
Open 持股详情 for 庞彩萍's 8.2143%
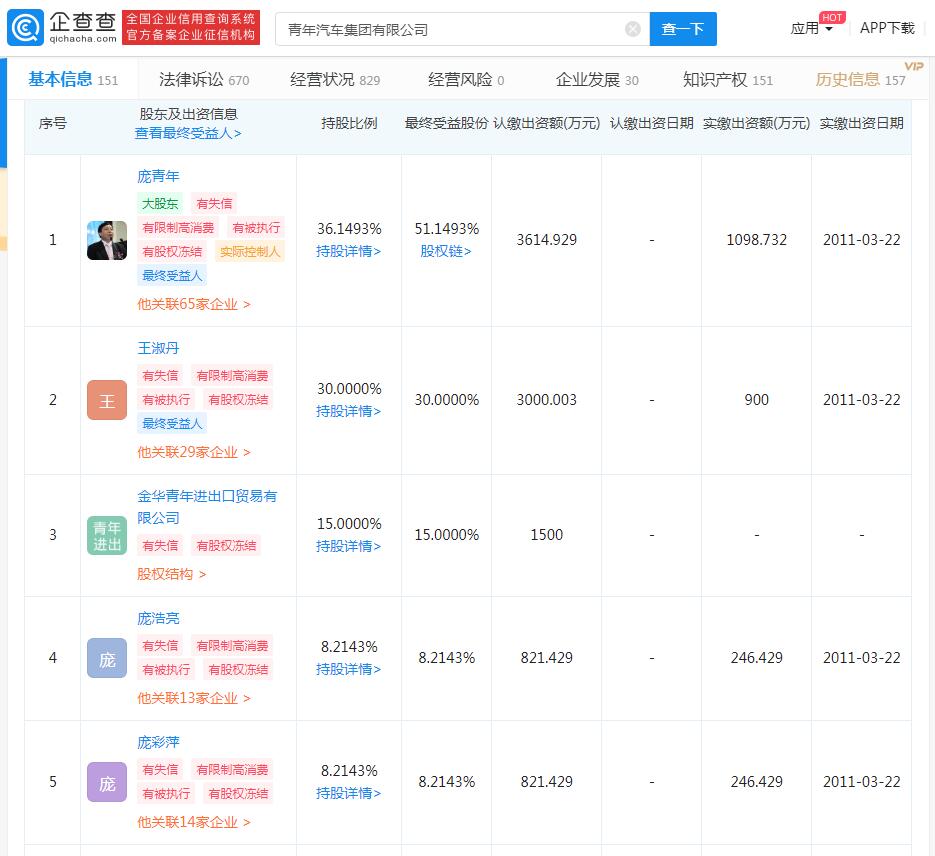point(348,793)
